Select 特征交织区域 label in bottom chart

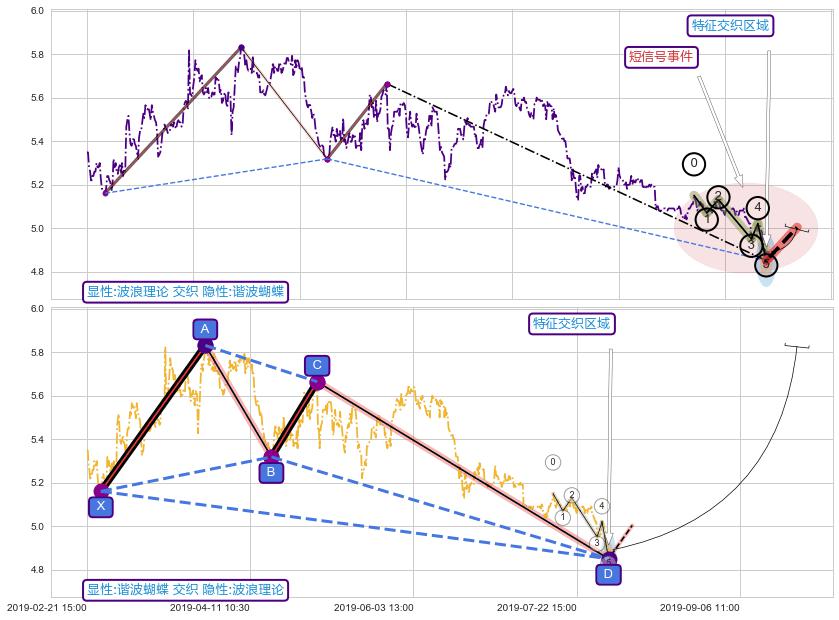click(x=572, y=323)
